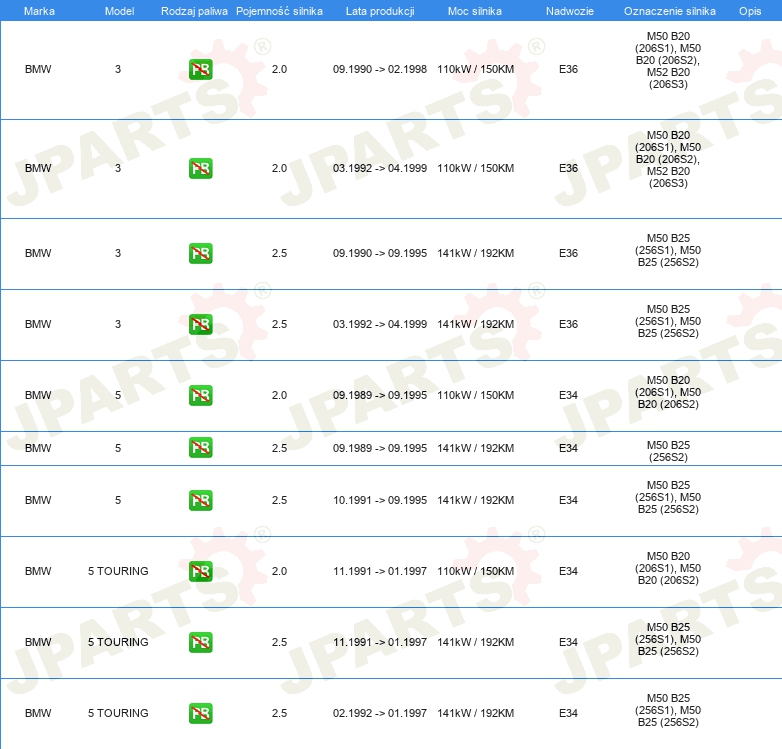Viewport: 782px width, 749px height.
Task: Click the fuel icon in the 09.1990 -> 09.1995 row
Action: (x=200, y=253)
